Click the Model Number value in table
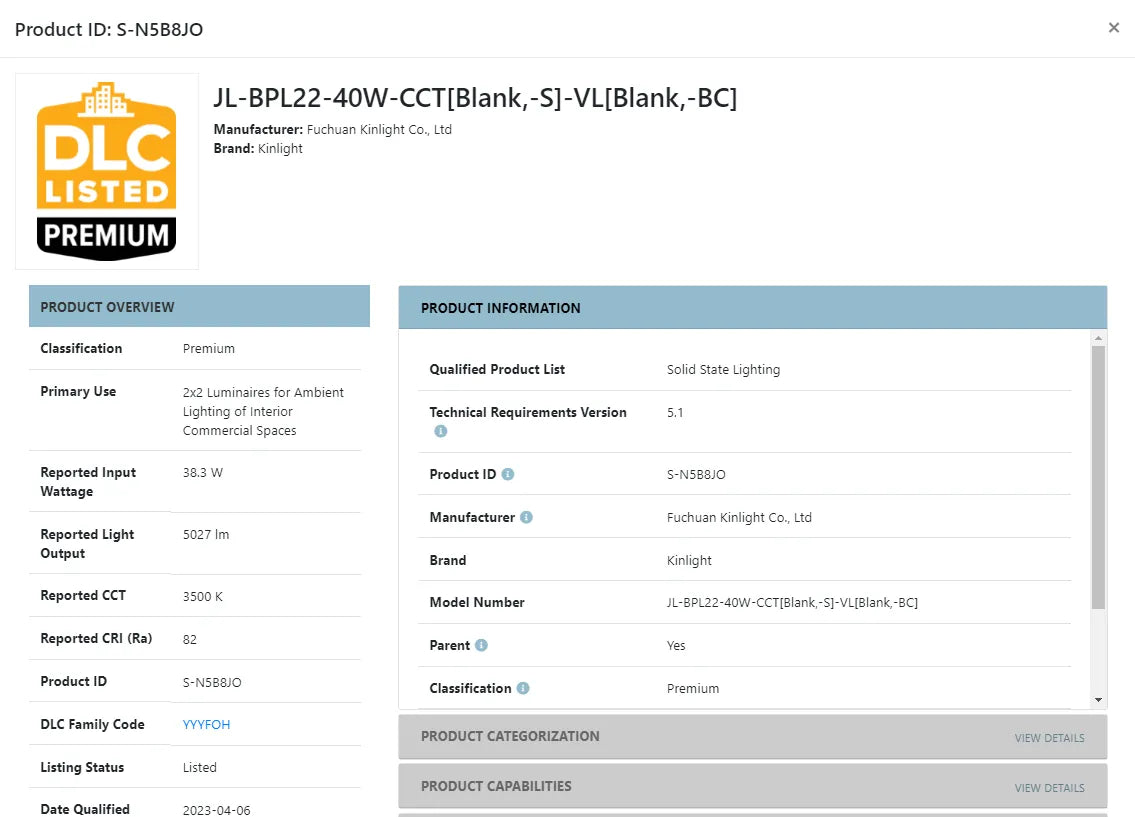The image size is (1135, 817). click(792, 603)
